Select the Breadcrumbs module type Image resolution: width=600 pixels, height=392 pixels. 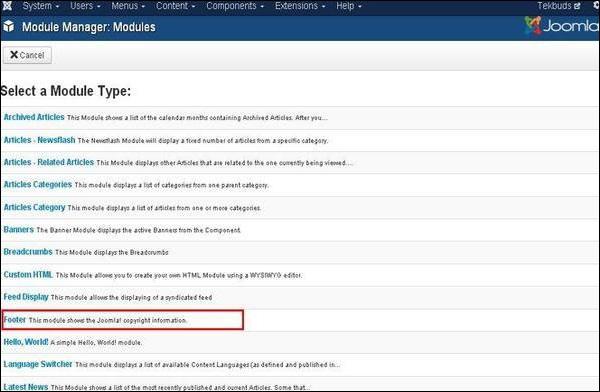(x=28, y=252)
